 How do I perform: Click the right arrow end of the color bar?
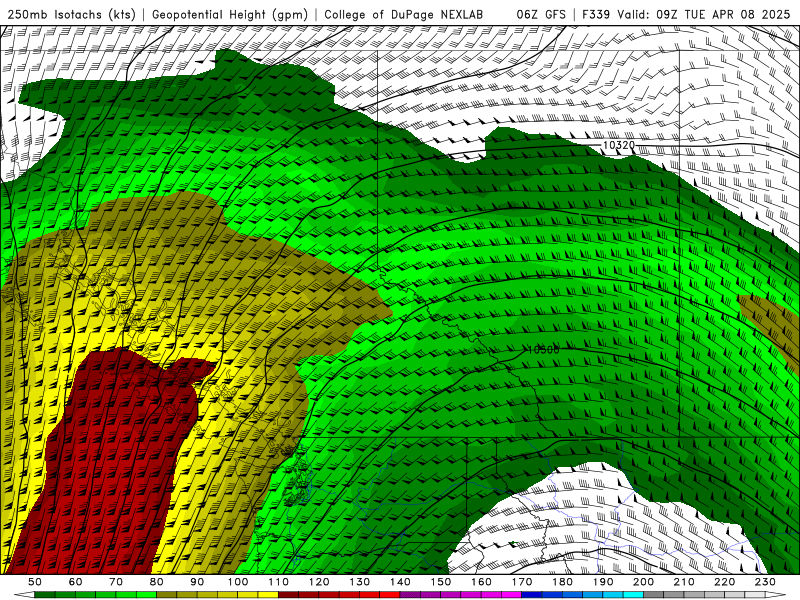coord(776,595)
